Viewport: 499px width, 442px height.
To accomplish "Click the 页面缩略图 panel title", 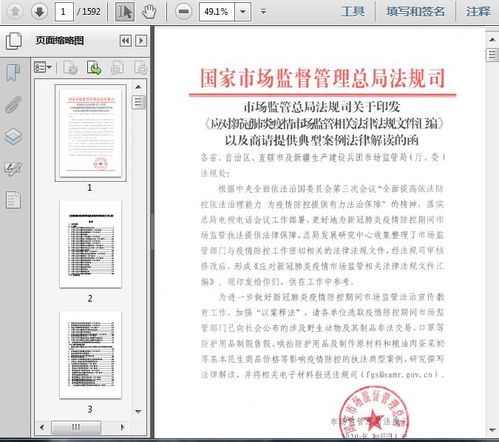I will pyautogui.click(x=60, y=41).
